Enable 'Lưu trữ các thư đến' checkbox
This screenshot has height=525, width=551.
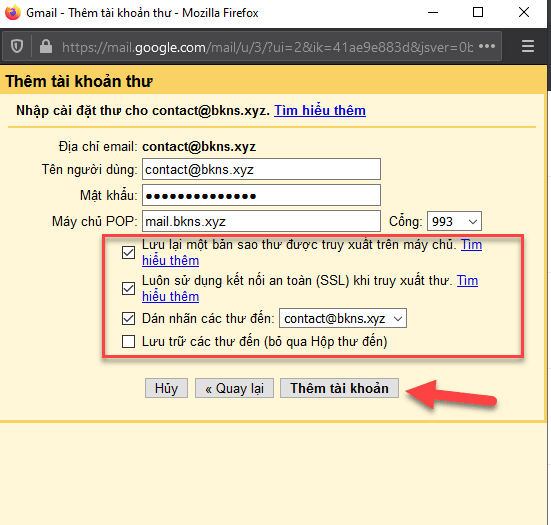[x=128, y=341]
